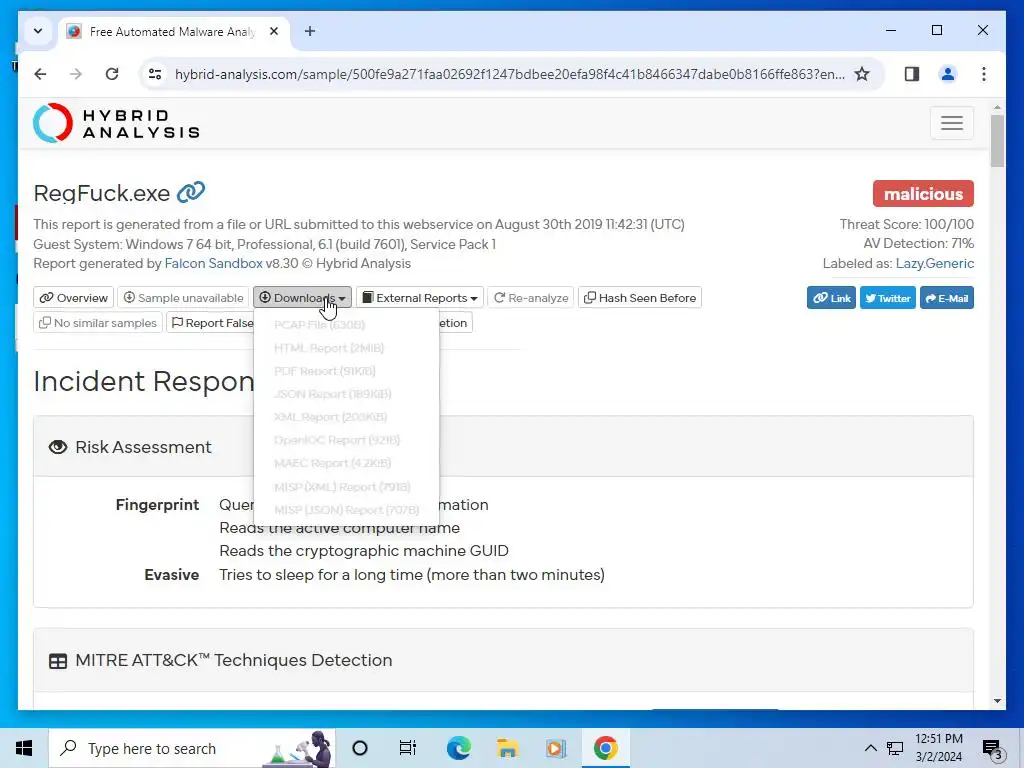Choose PDF Report download option
The width and height of the screenshot is (1024, 768).
[x=325, y=371]
